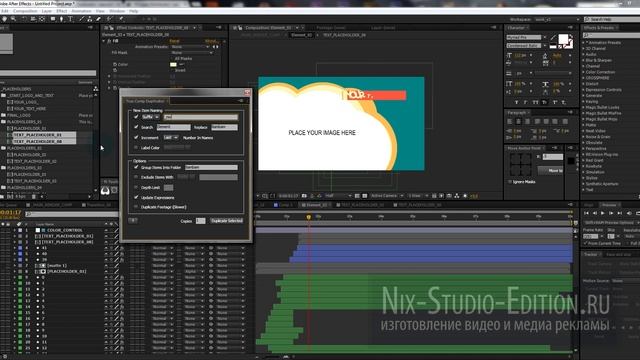Screen dimensions: 640x360
Task: Enable Duplicate Footage (Slower) checkbox
Action: click(136, 207)
